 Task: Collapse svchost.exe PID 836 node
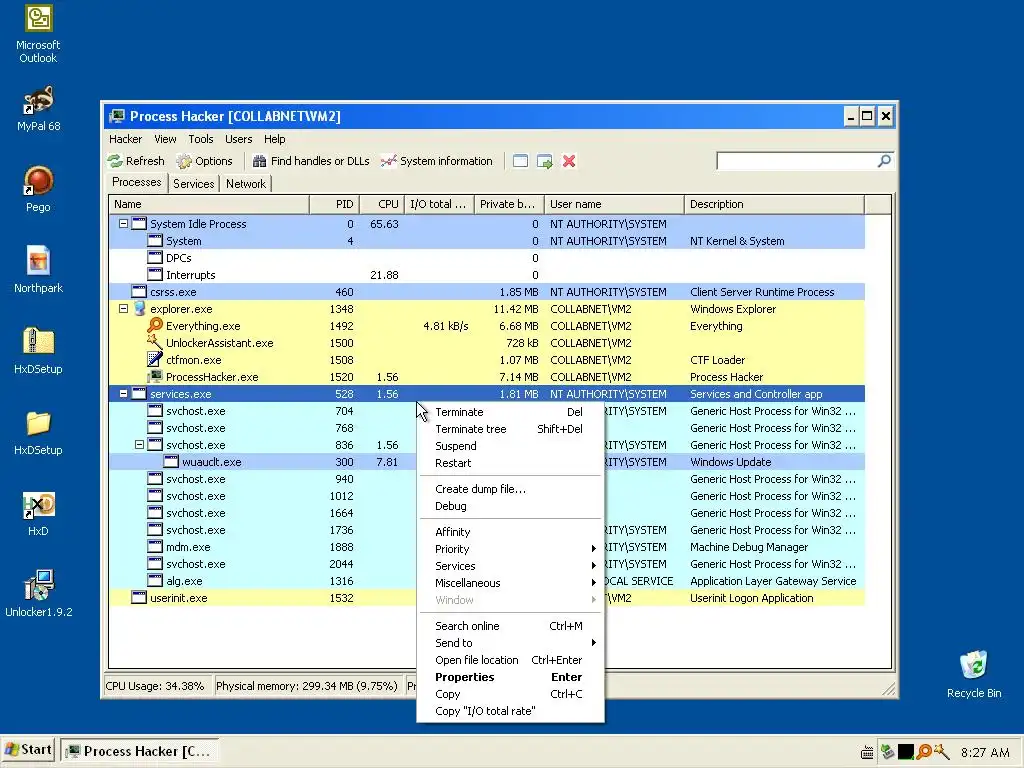click(139, 444)
